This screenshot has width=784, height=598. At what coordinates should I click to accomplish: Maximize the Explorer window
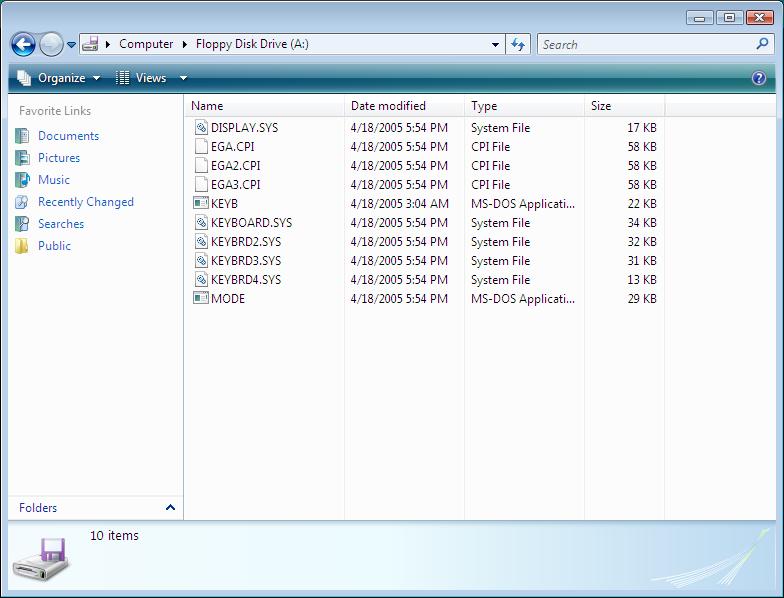click(x=729, y=18)
